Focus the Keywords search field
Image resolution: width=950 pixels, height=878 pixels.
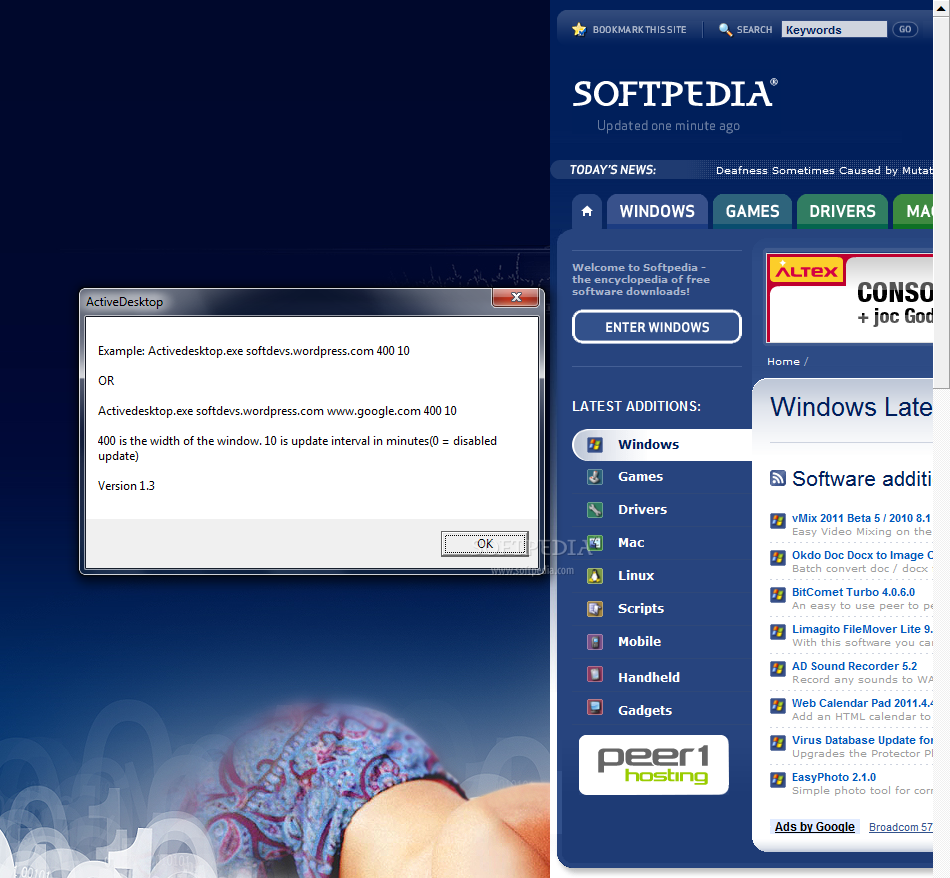coord(834,30)
